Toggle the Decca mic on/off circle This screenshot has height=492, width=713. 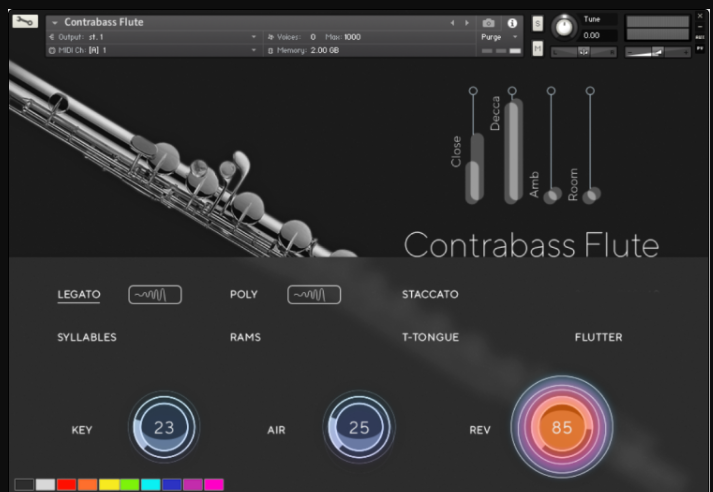512,91
